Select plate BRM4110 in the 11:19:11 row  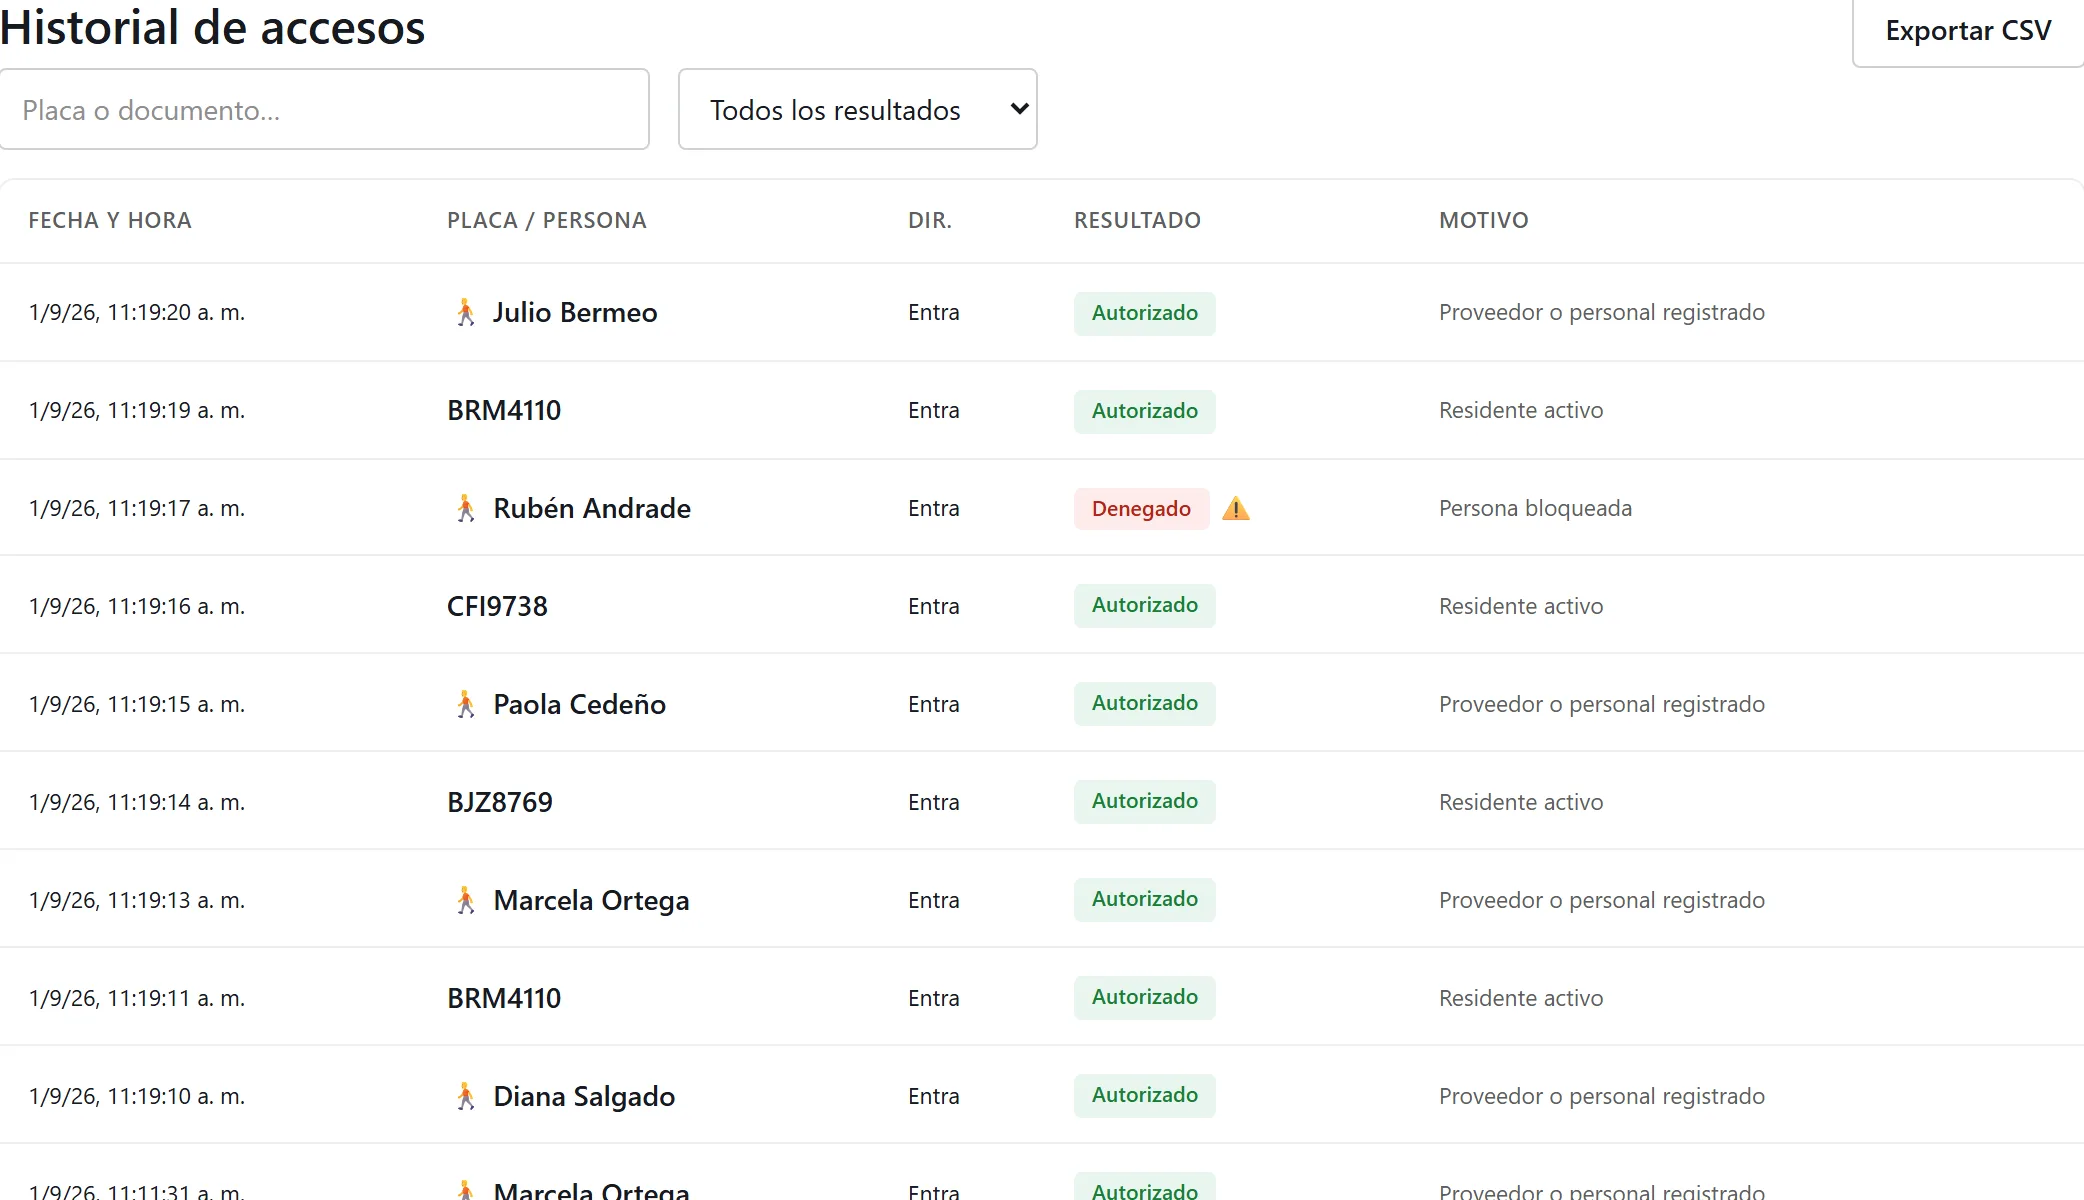(504, 999)
